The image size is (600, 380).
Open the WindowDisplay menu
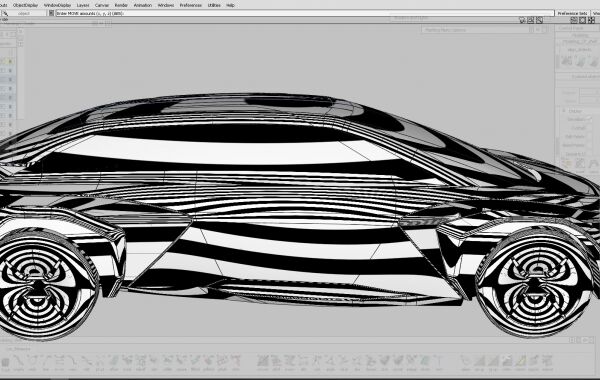57,5
